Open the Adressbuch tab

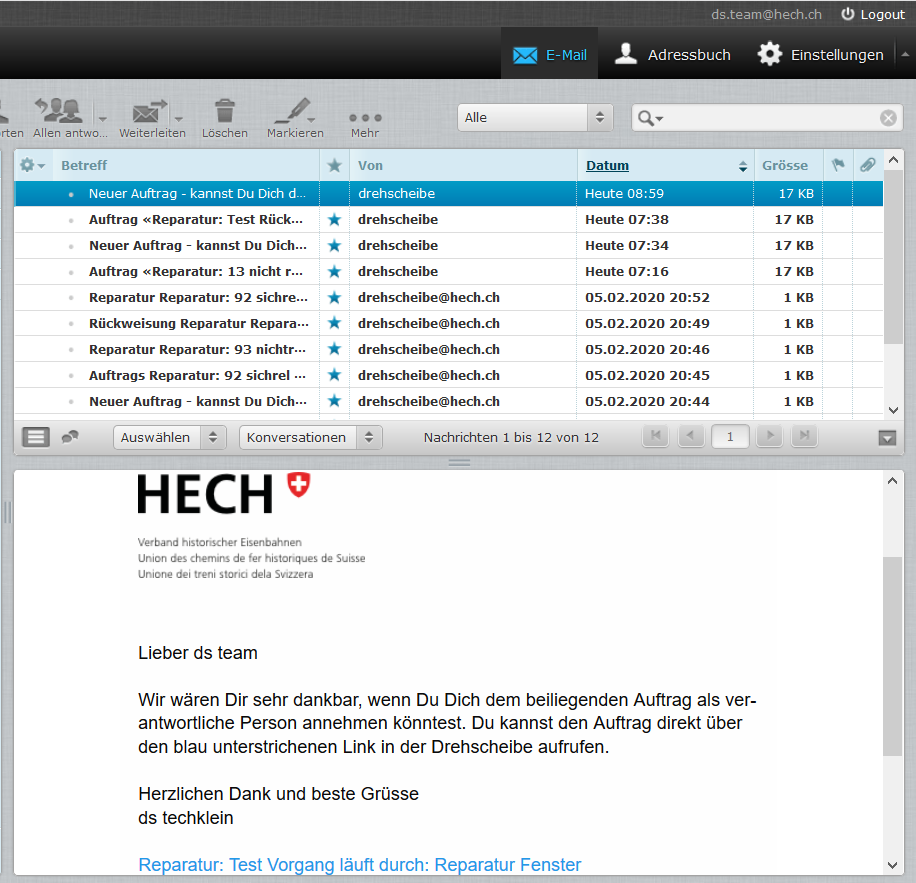click(x=672, y=55)
